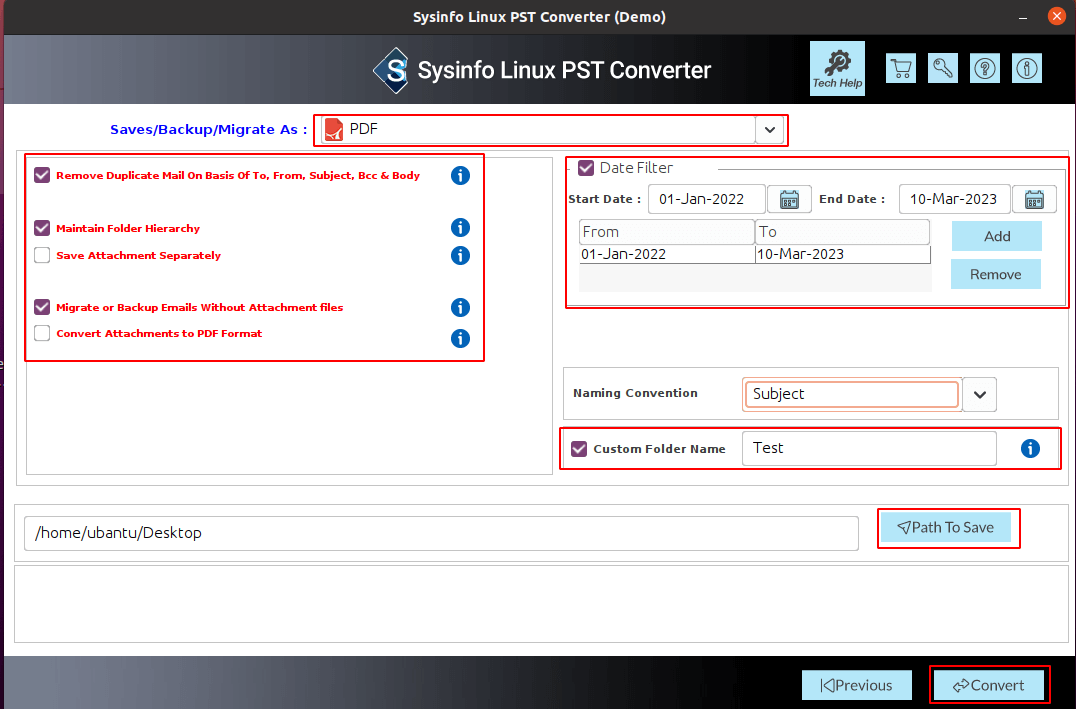Click the key activation icon
1076x709 pixels.
coord(943,68)
